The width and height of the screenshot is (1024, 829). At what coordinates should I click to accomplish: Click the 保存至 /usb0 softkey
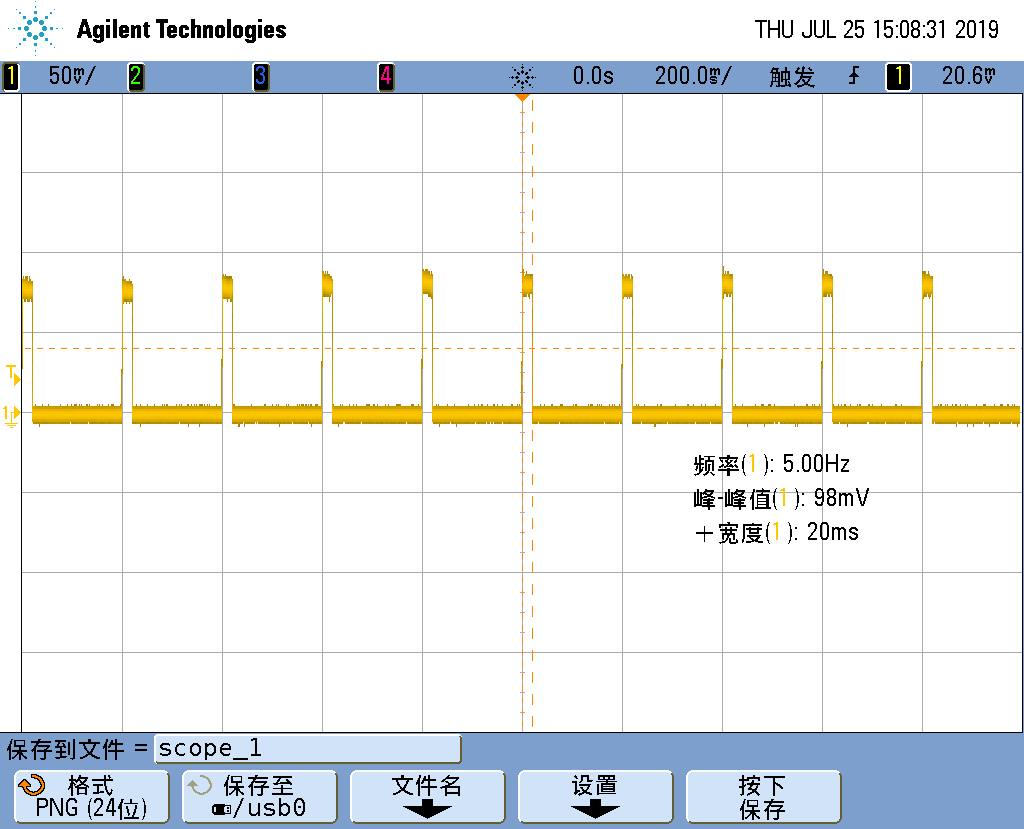pyautogui.click(x=259, y=796)
